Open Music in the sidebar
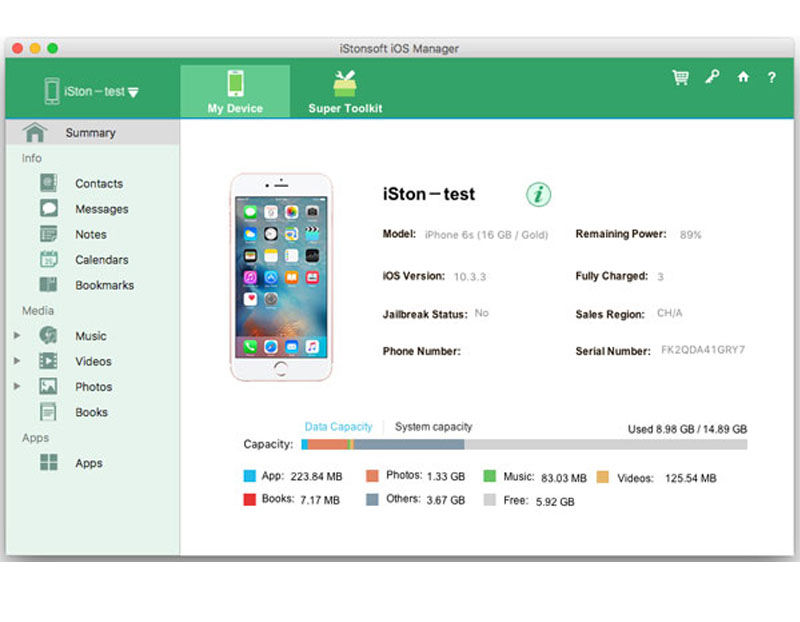The width and height of the screenshot is (800, 622). point(91,336)
